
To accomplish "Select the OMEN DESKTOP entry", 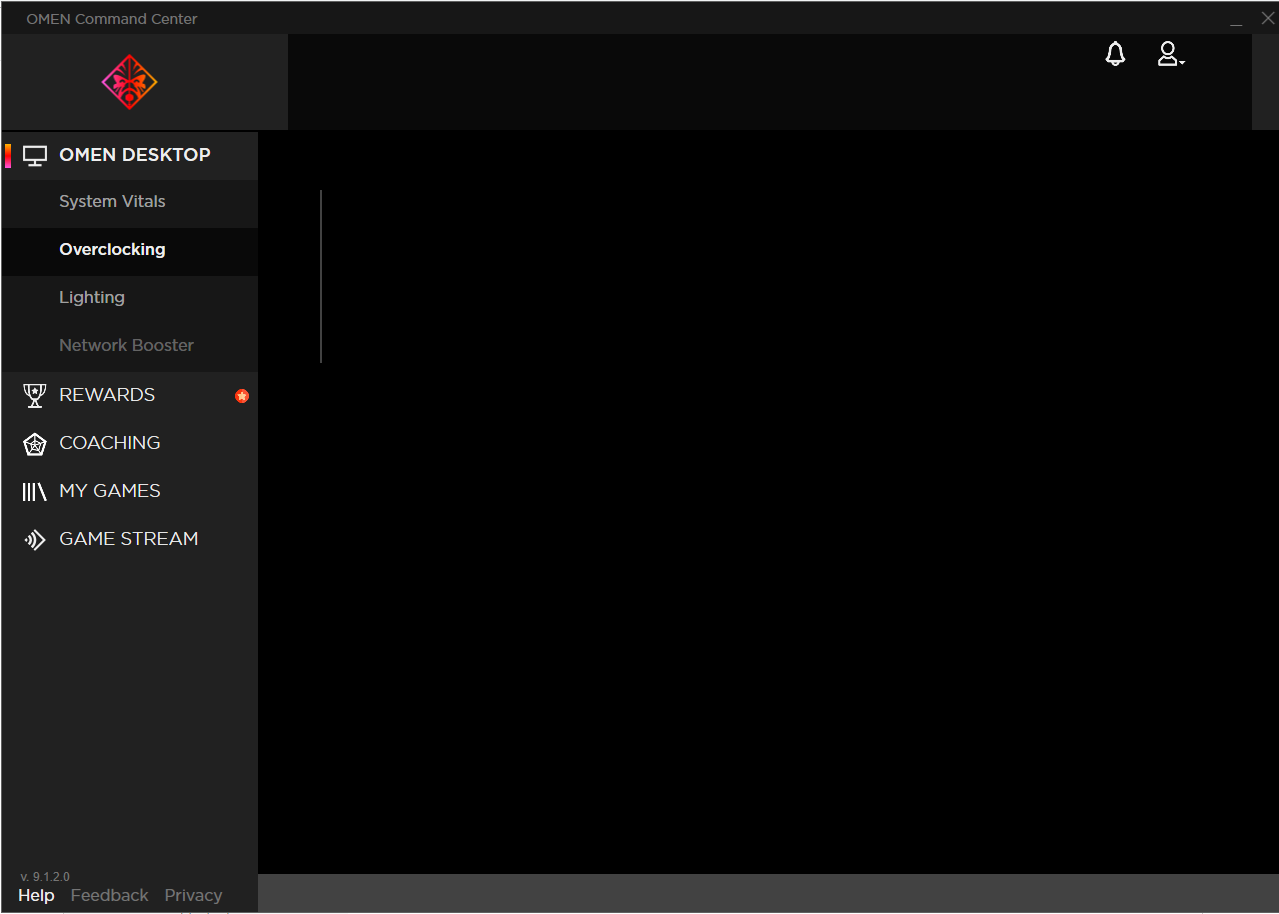I will click(135, 155).
